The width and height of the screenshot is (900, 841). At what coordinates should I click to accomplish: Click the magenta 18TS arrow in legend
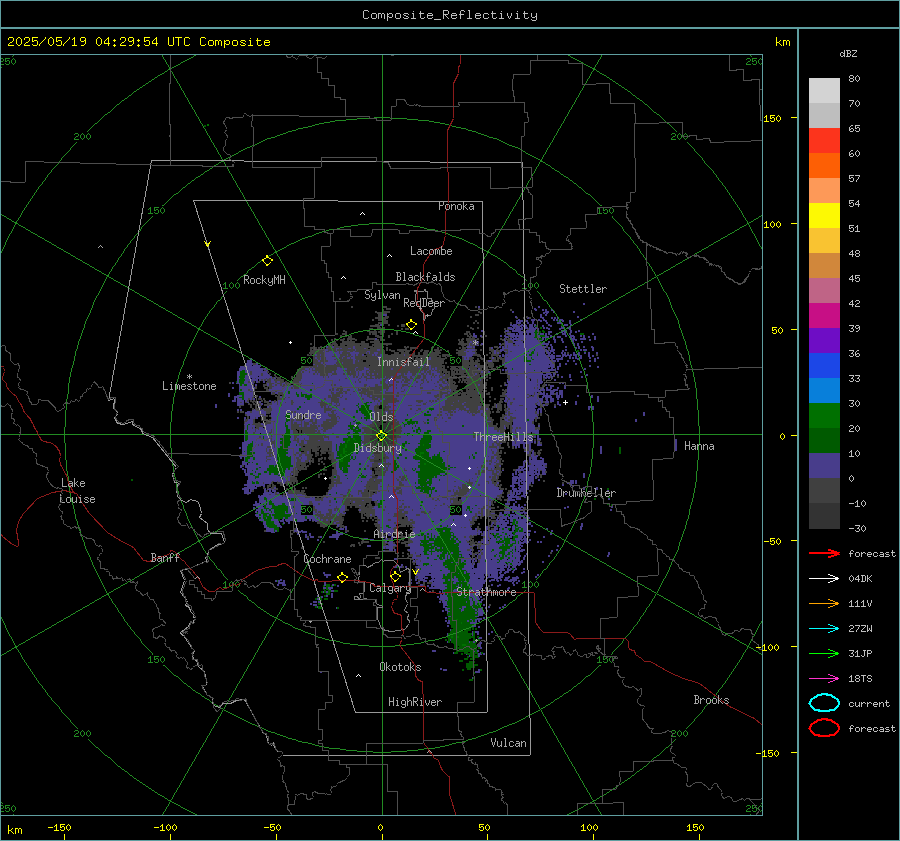824,679
